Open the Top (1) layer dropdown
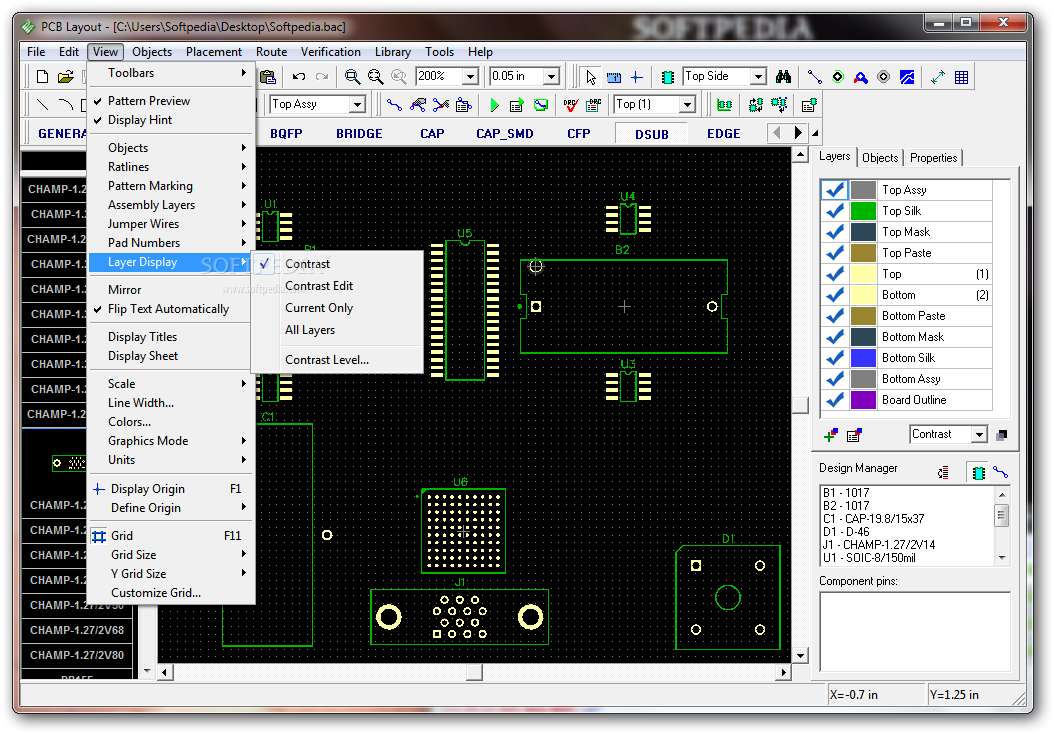Screen dimensions: 1054x734 click(x=687, y=105)
